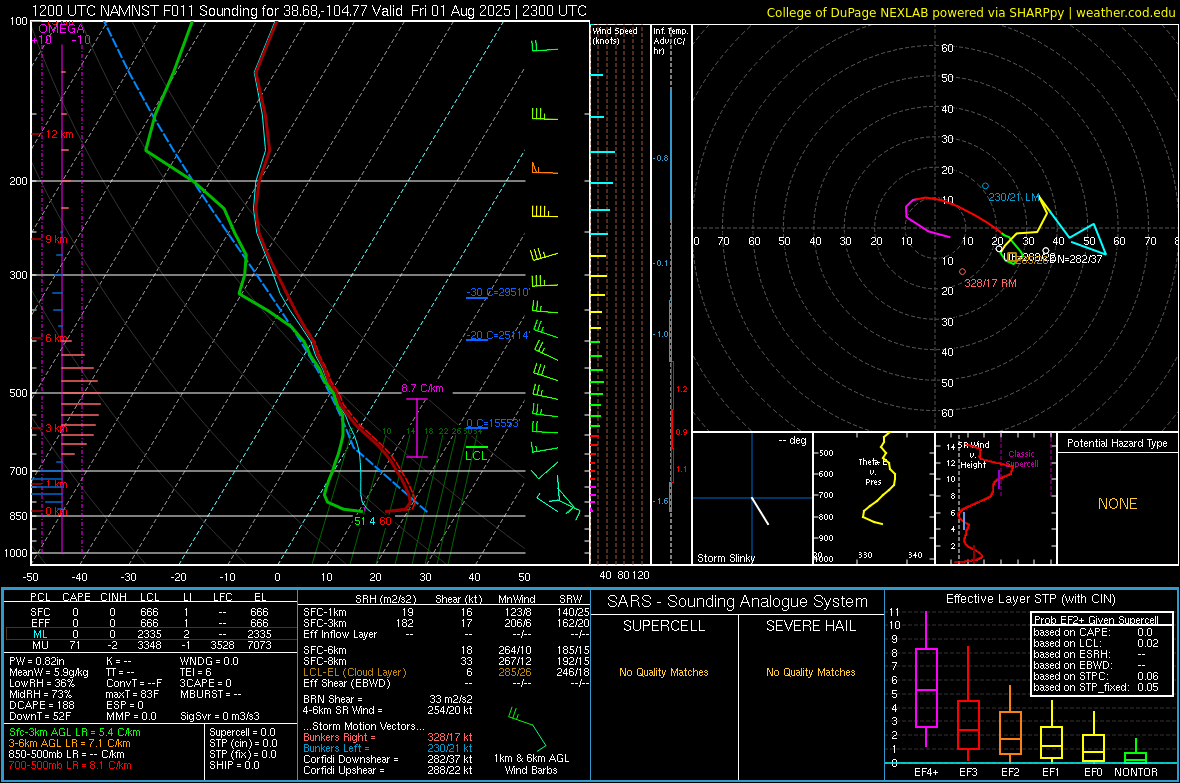1180x783 pixels.
Task: Click the green LCL marker
Action: pyautogui.click(x=476, y=454)
